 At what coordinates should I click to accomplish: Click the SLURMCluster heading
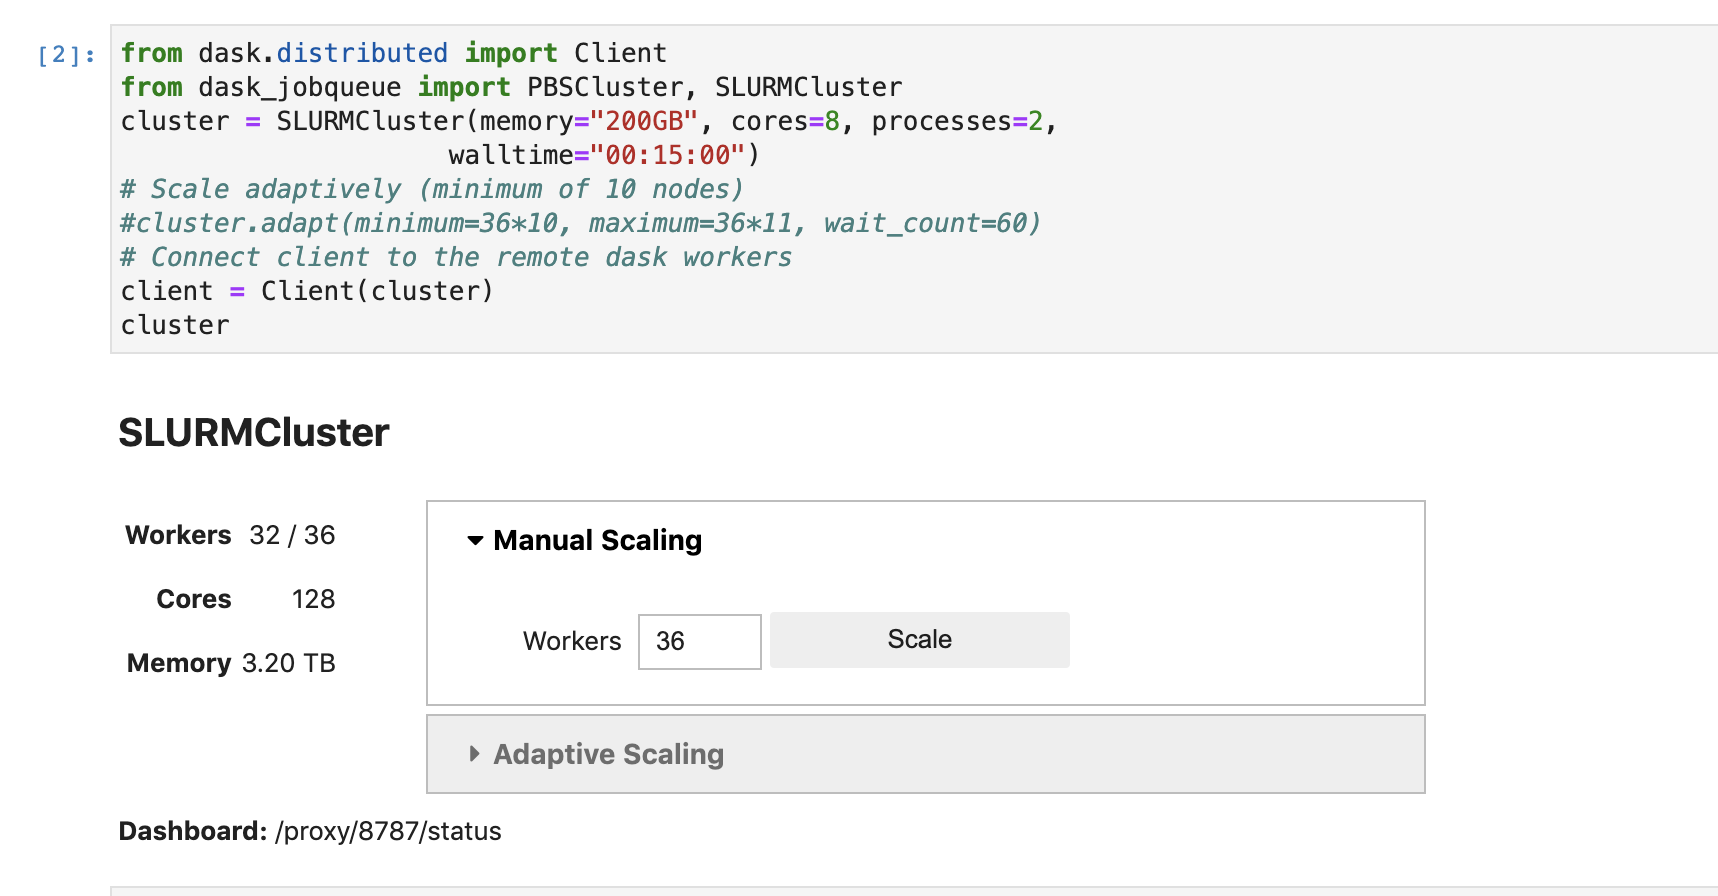pos(254,433)
